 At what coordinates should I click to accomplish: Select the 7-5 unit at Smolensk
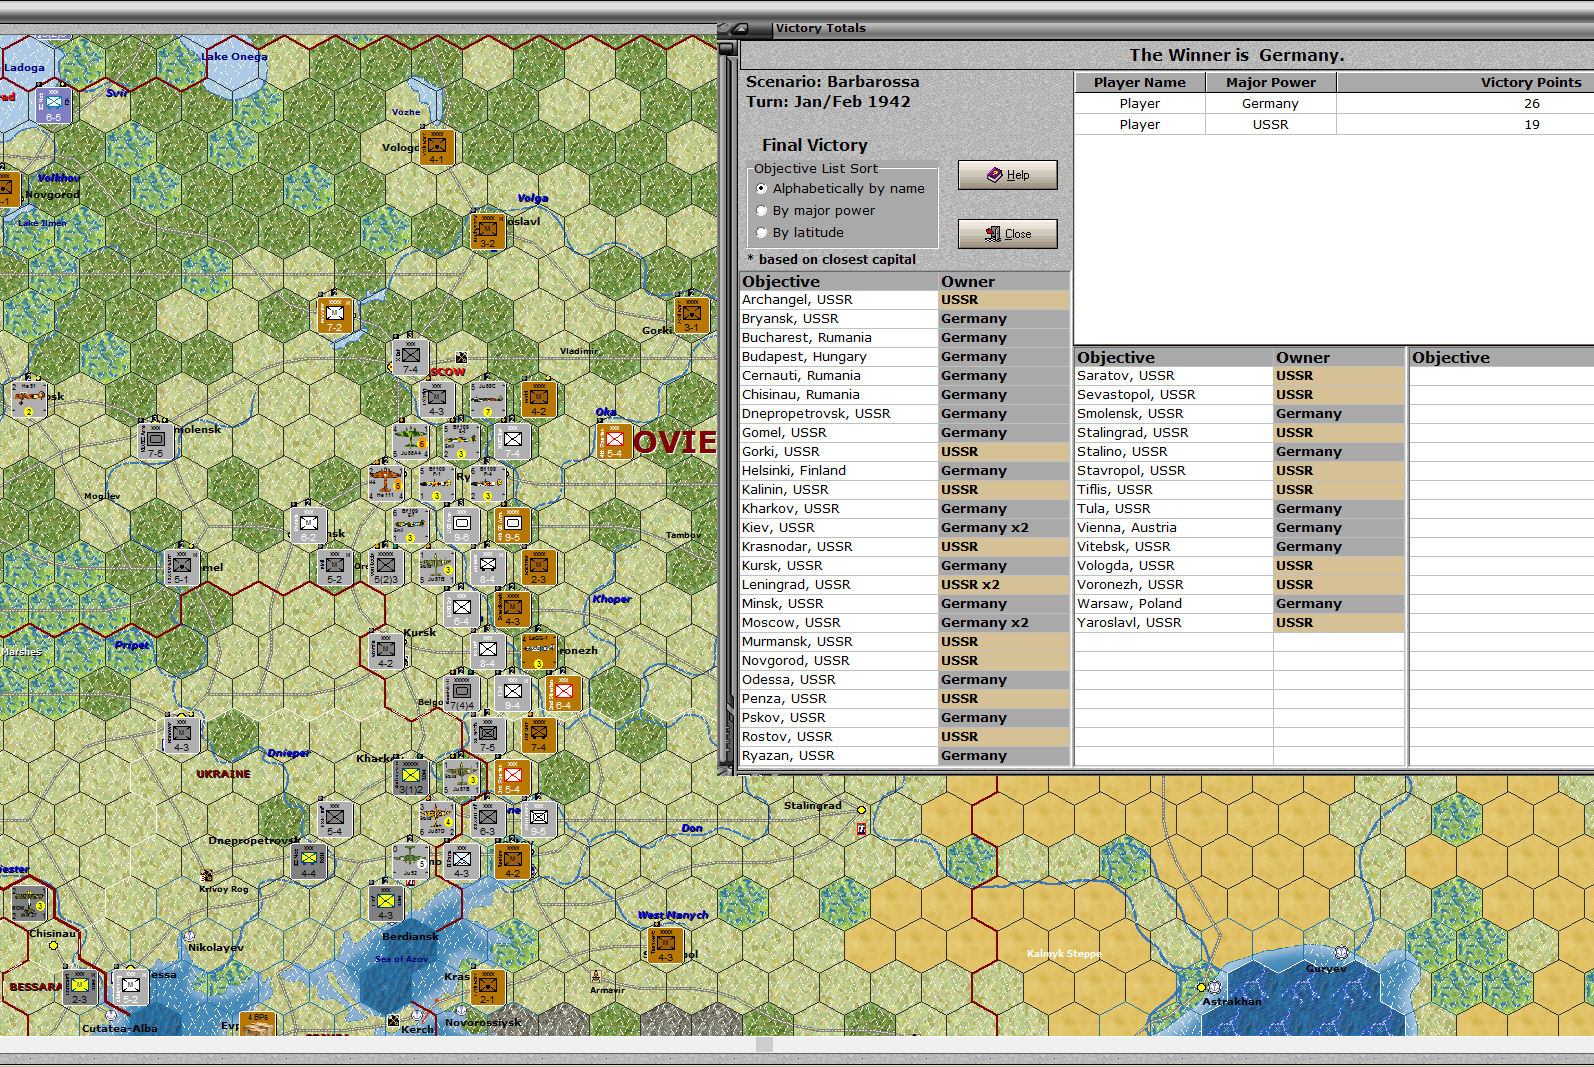coord(156,441)
